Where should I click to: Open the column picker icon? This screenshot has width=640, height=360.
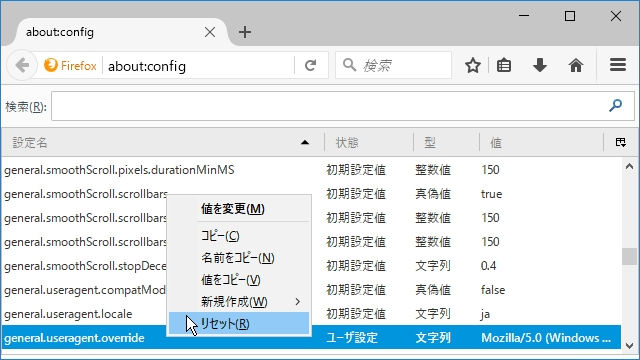click(x=620, y=142)
